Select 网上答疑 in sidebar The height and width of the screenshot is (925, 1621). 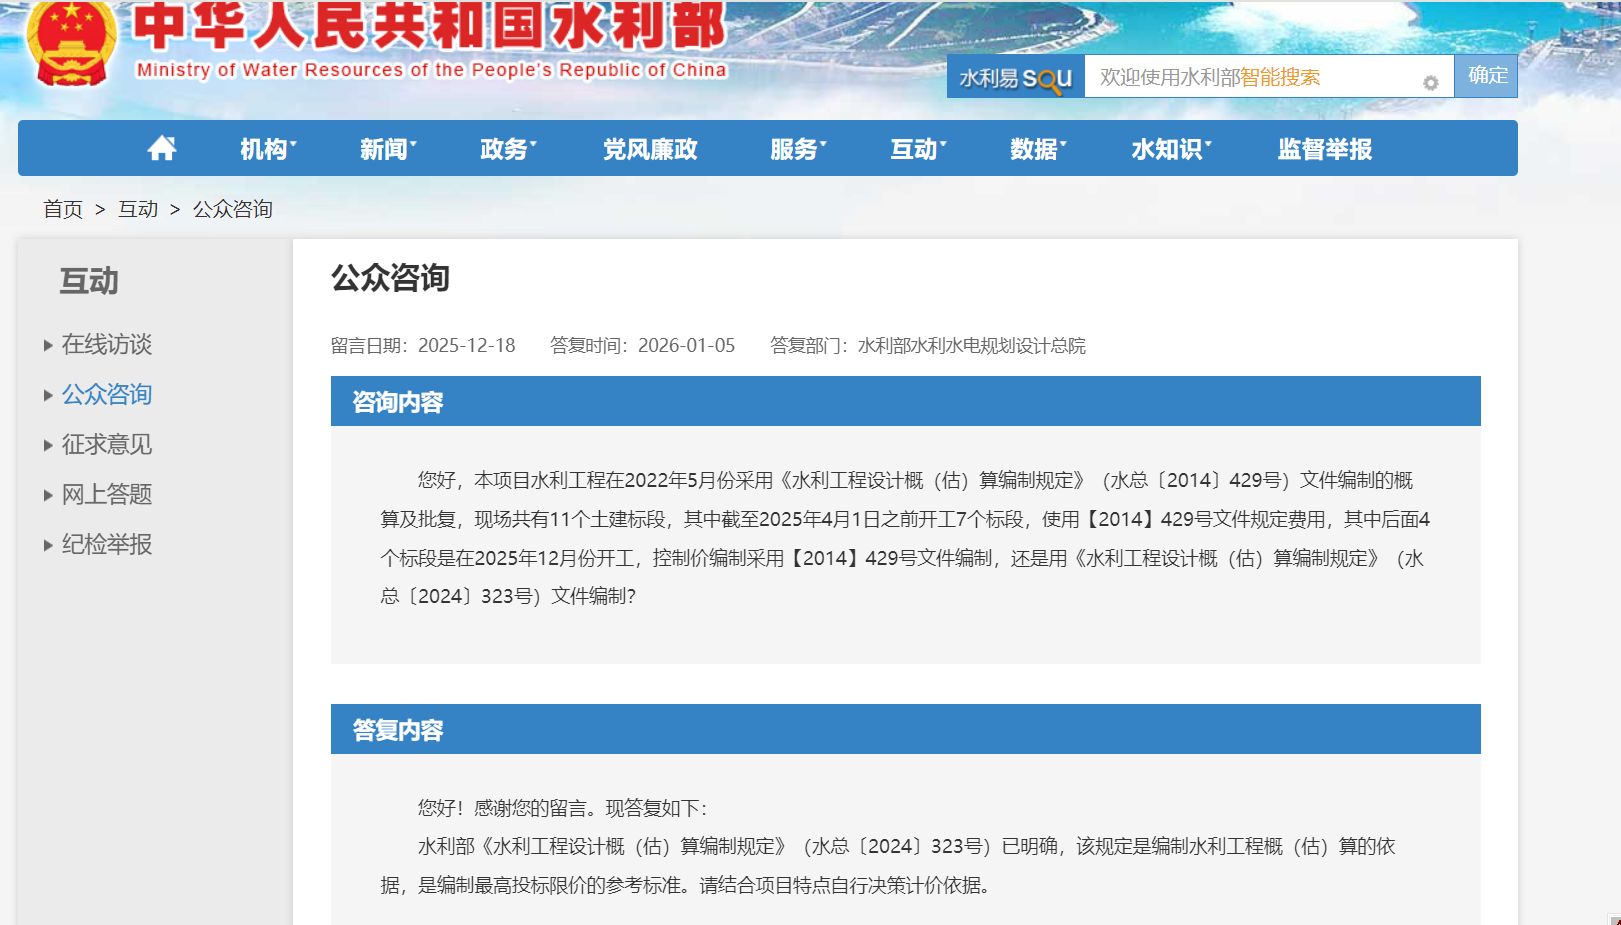(x=107, y=494)
